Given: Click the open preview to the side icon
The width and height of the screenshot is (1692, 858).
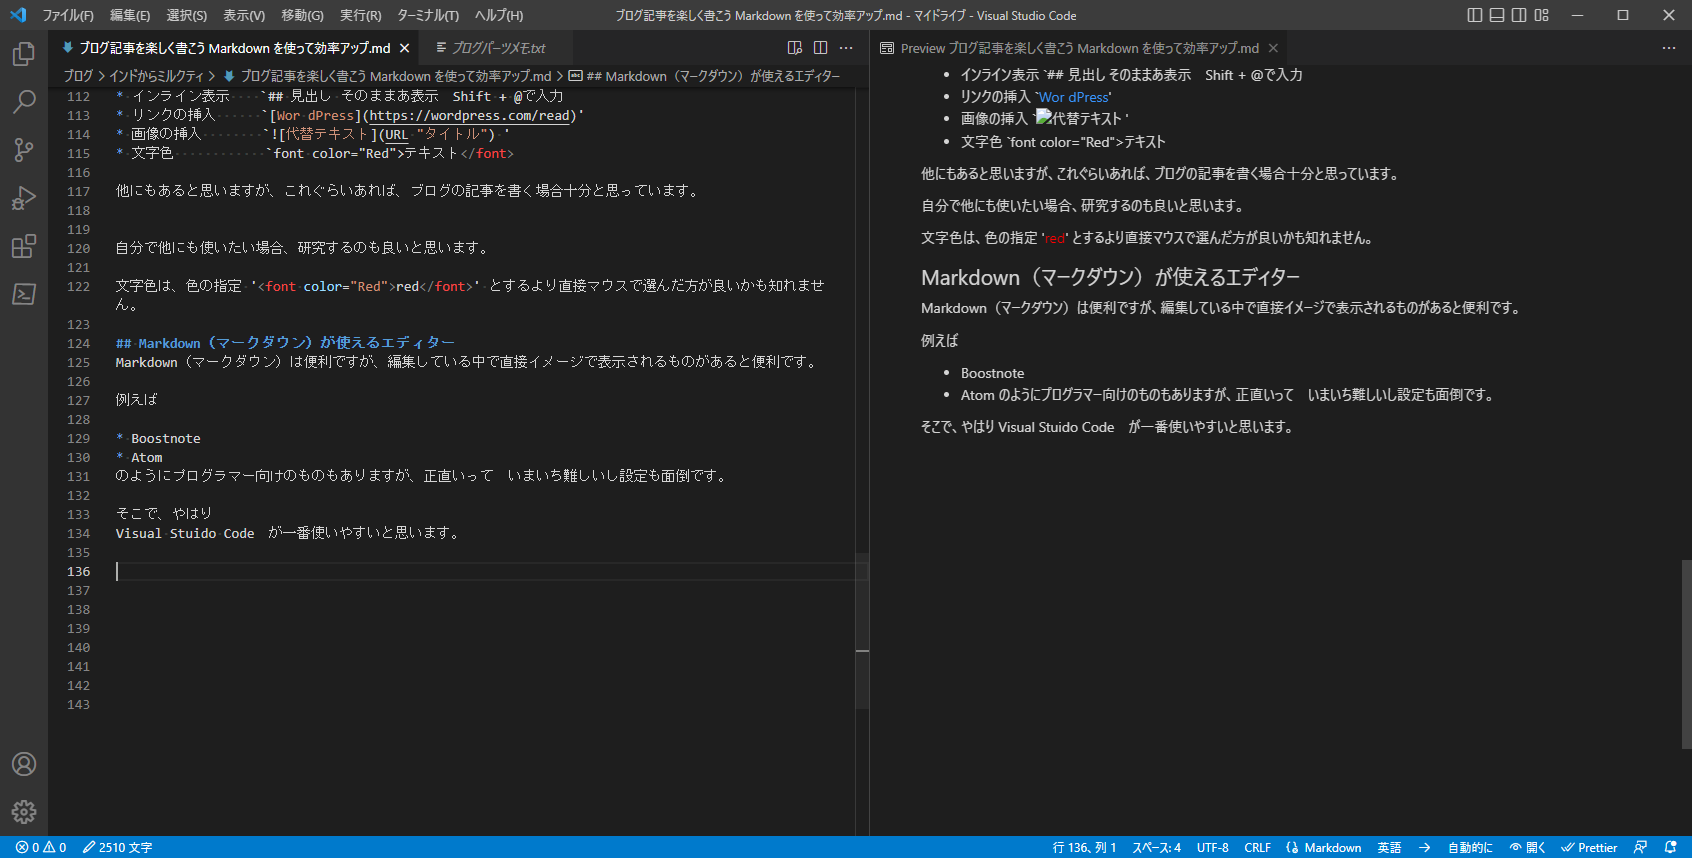Looking at the screenshot, I should click(x=795, y=48).
